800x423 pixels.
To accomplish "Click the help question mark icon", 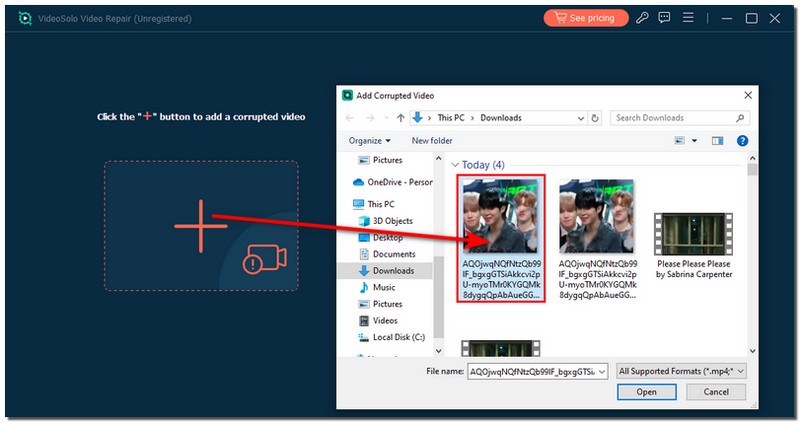I will click(742, 141).
